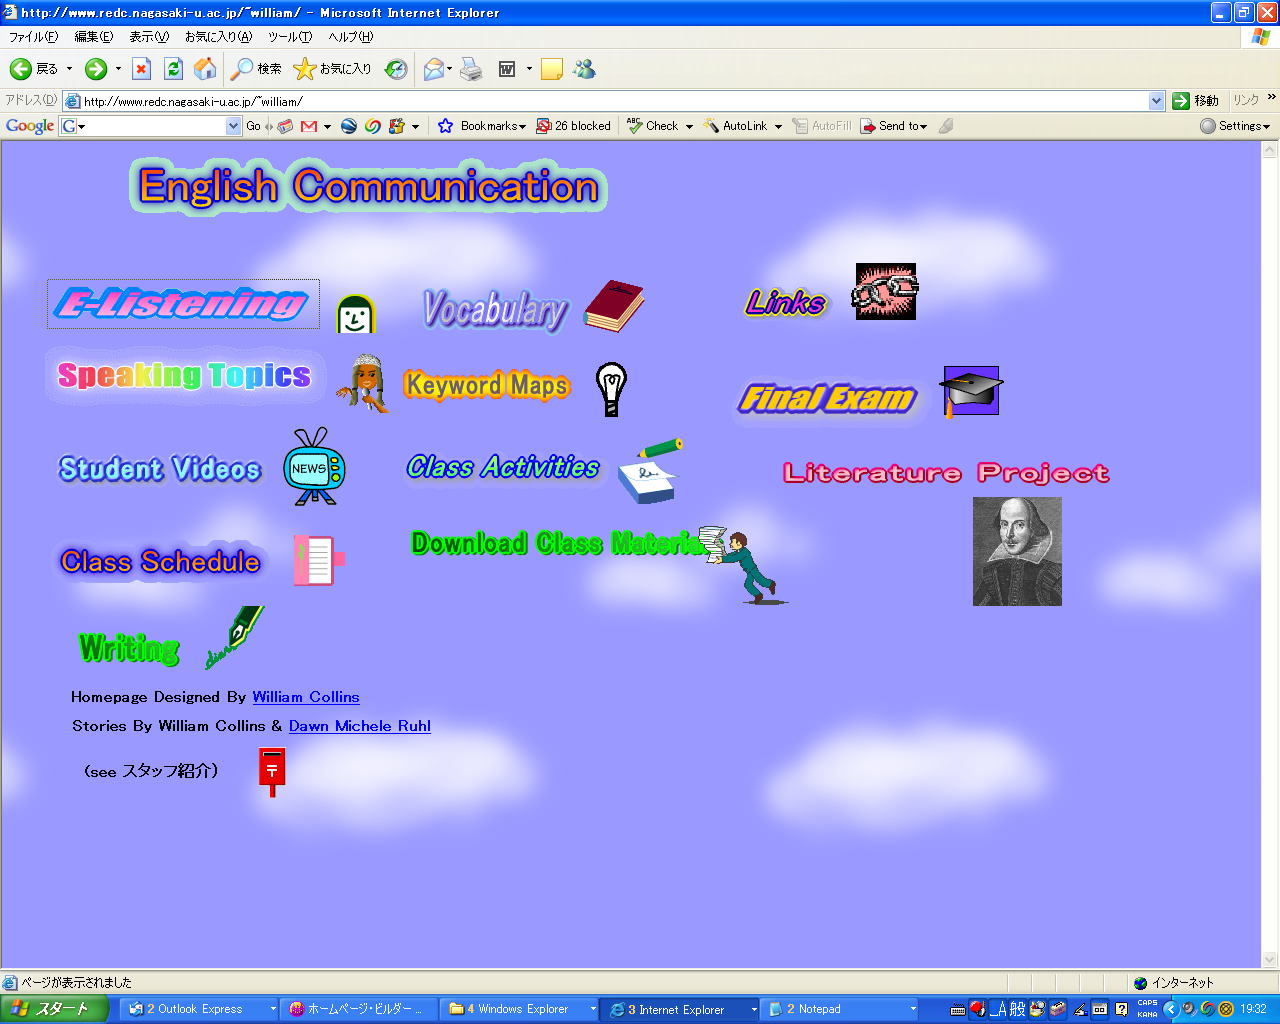Viewport: 1280px width, 1024px height.
Task: Follow the William Collins link
Action: pos(305,697)
